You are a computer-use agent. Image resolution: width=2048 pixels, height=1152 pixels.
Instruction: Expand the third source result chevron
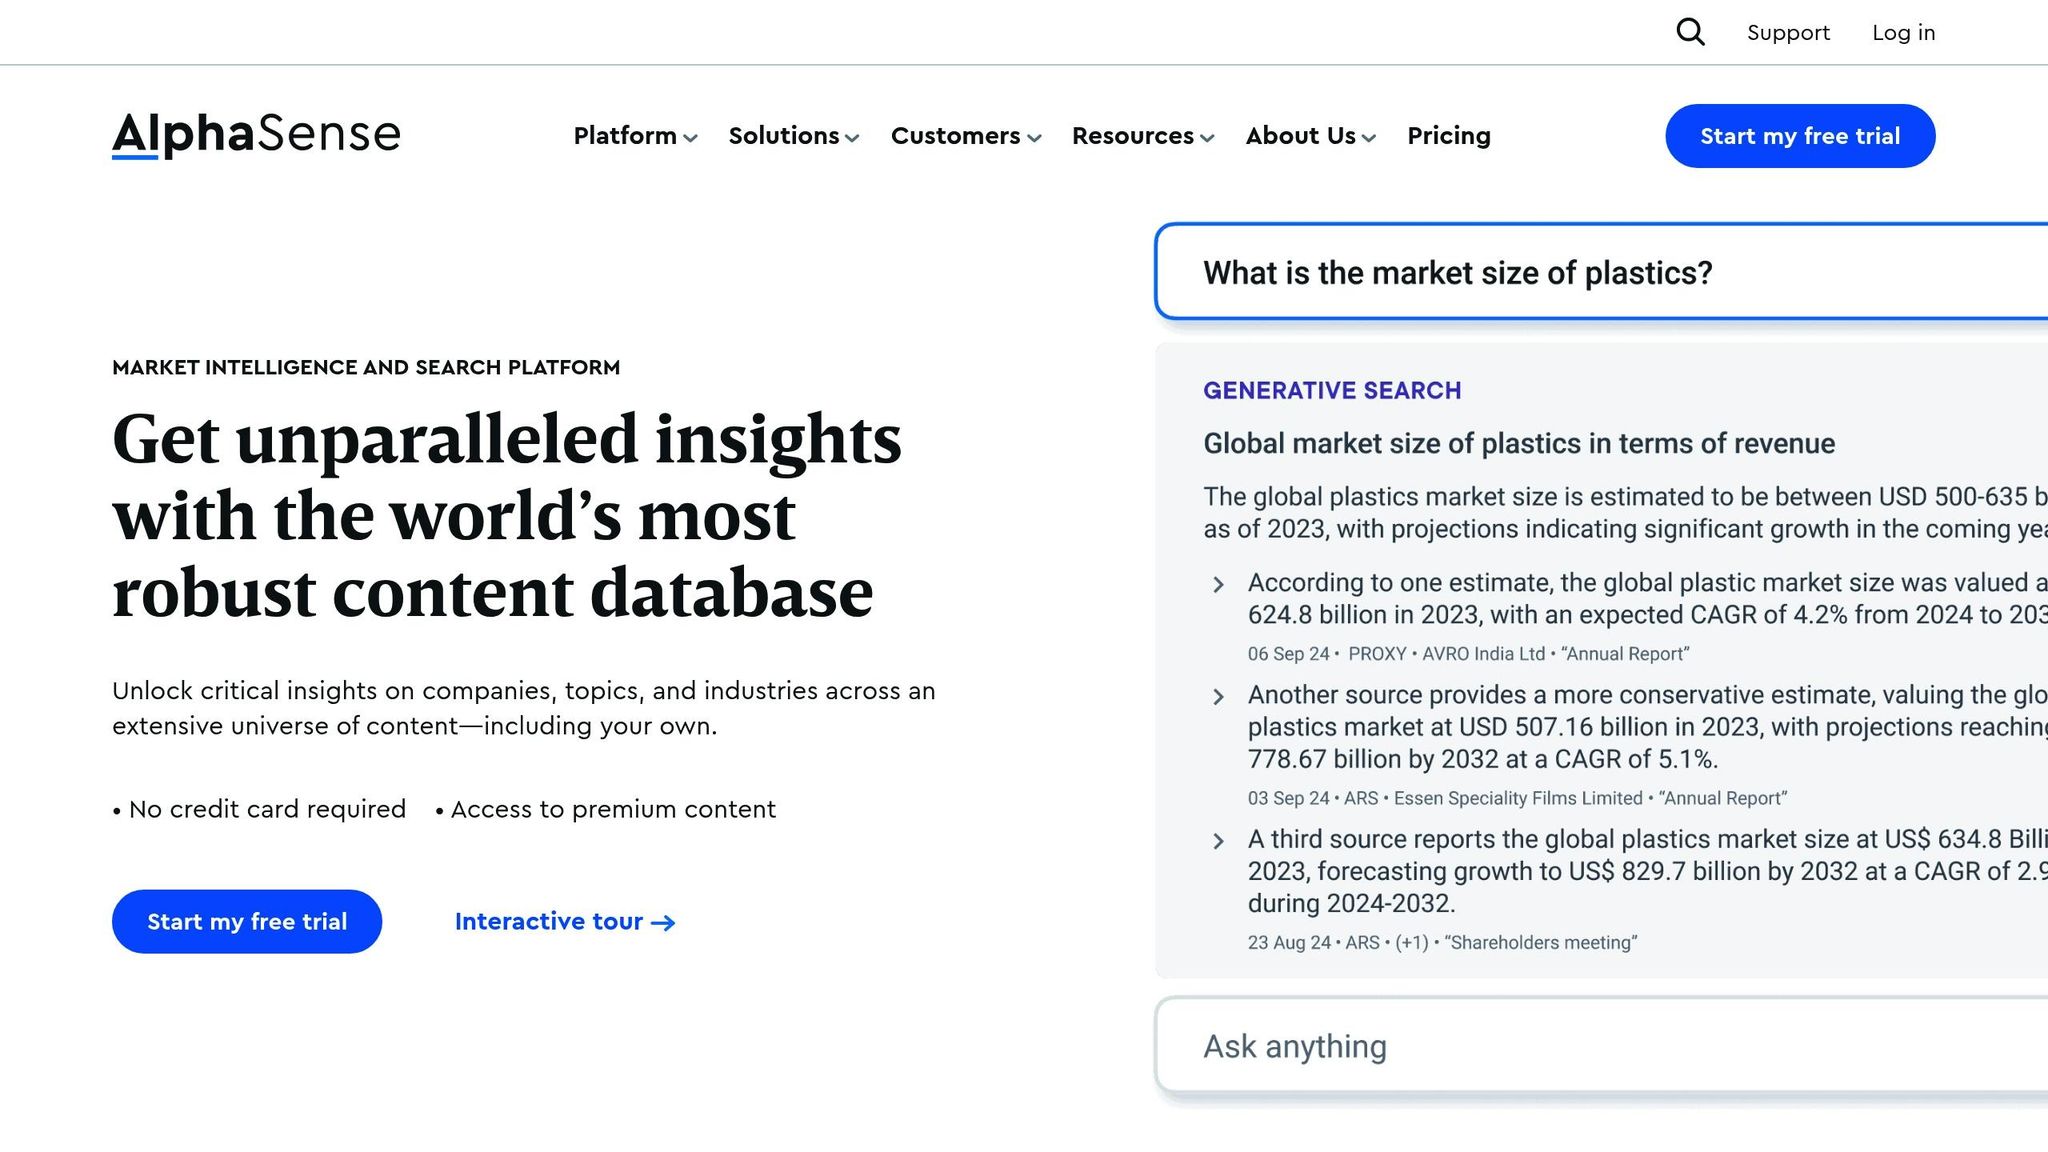pyautogui.click(x=1218, y=841)
